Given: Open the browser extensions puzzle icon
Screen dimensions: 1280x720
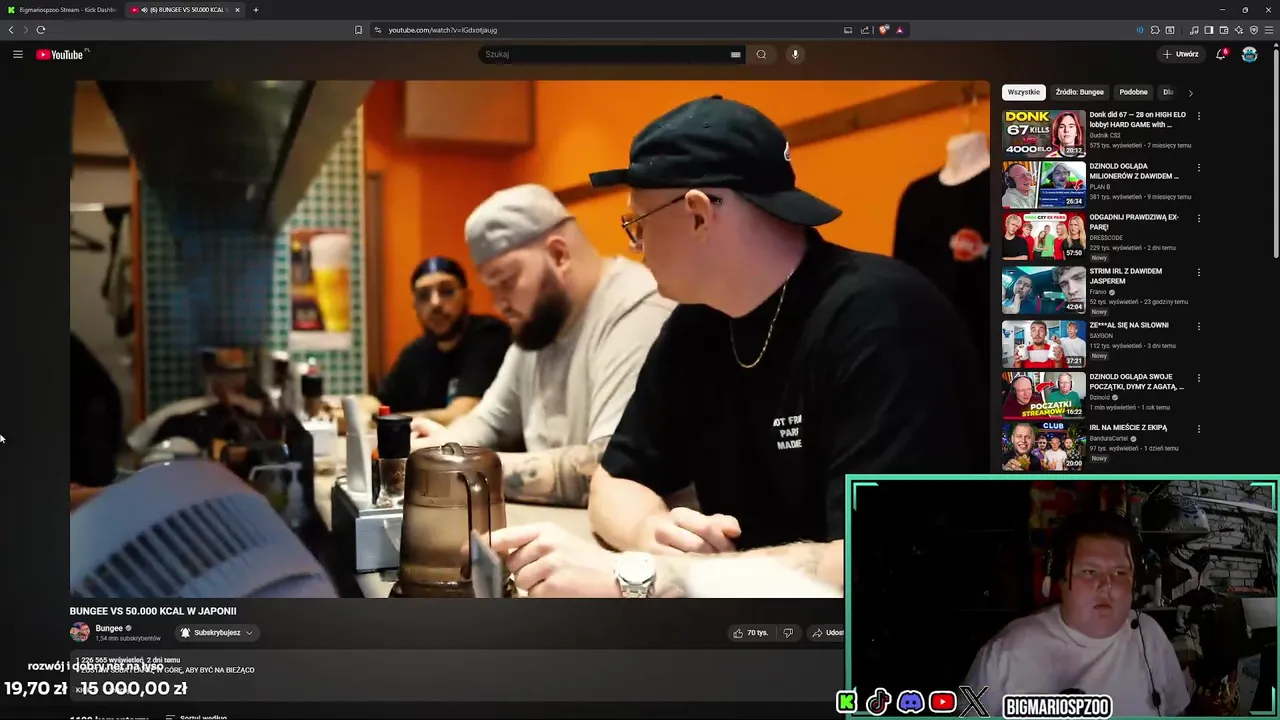Looking at the screenshot, I should 1155,30.
